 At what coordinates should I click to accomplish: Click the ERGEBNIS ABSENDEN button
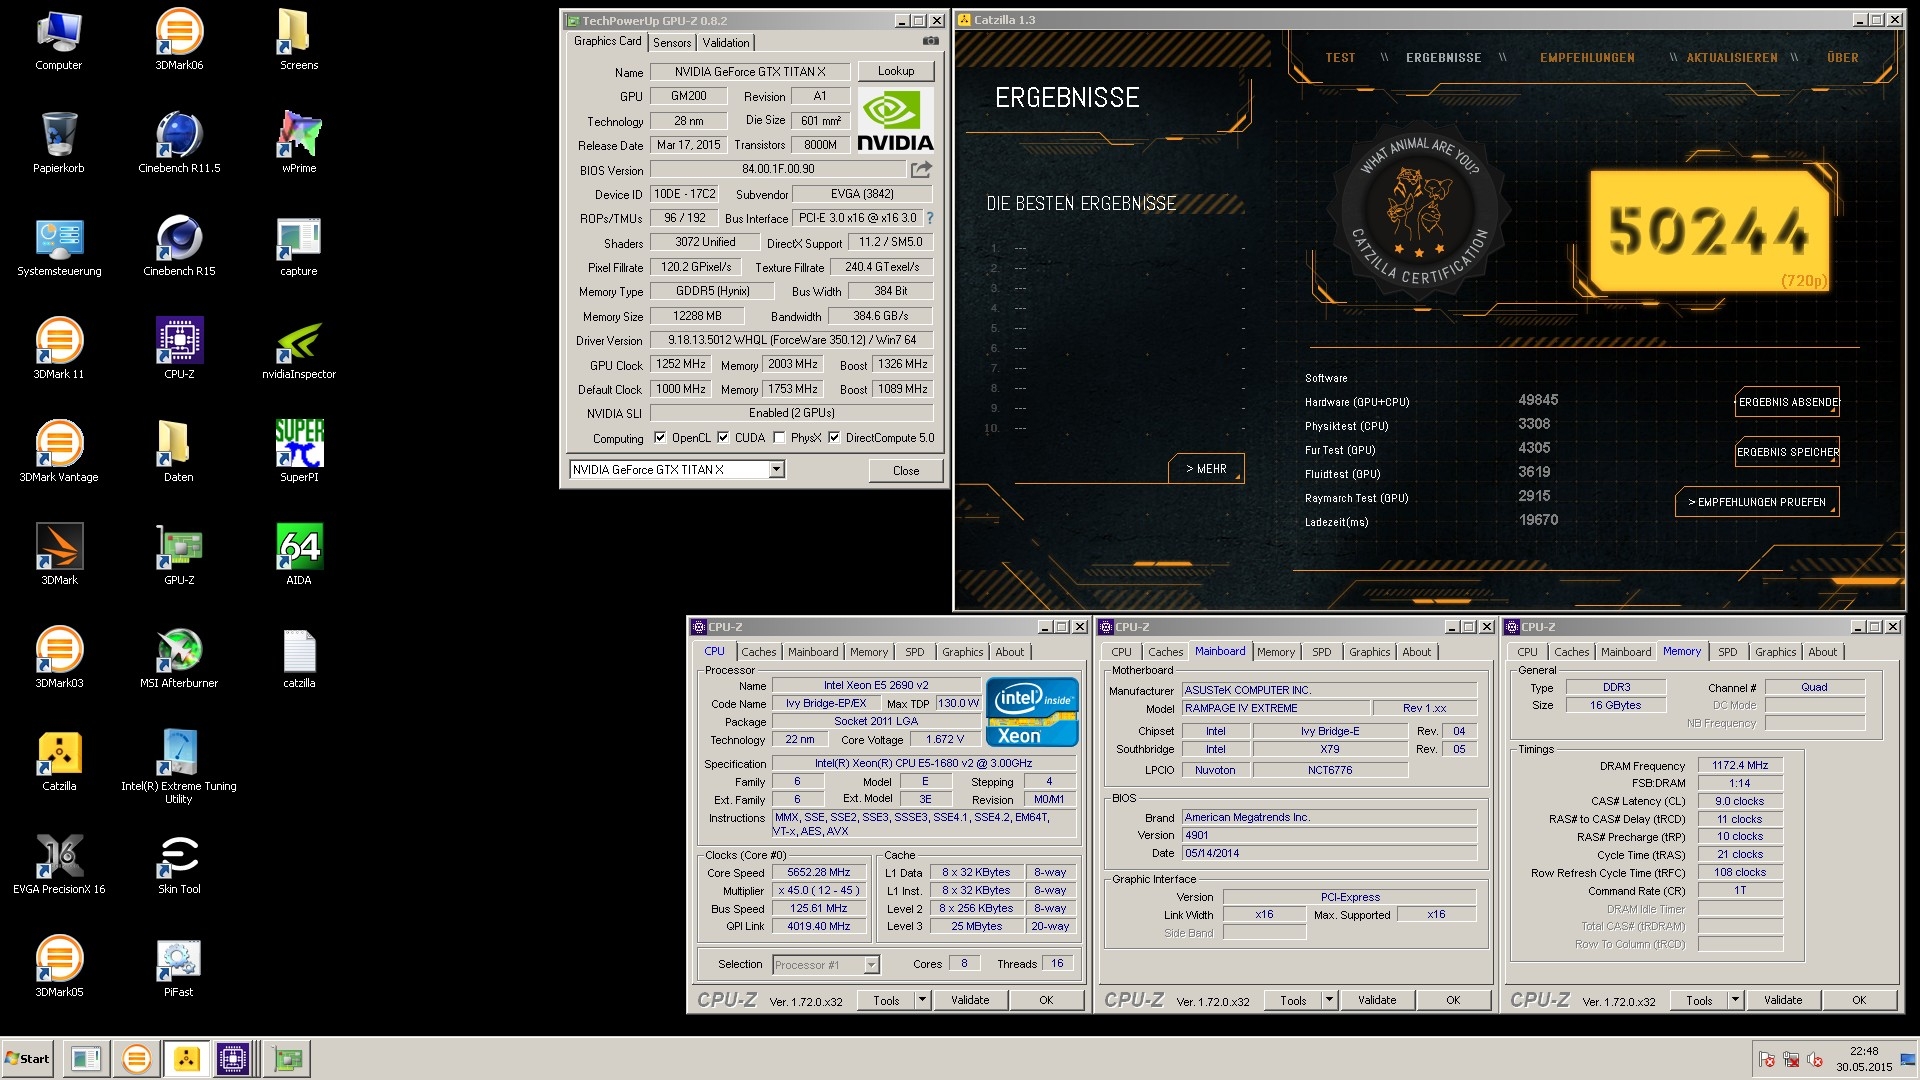pos(1787,402)
